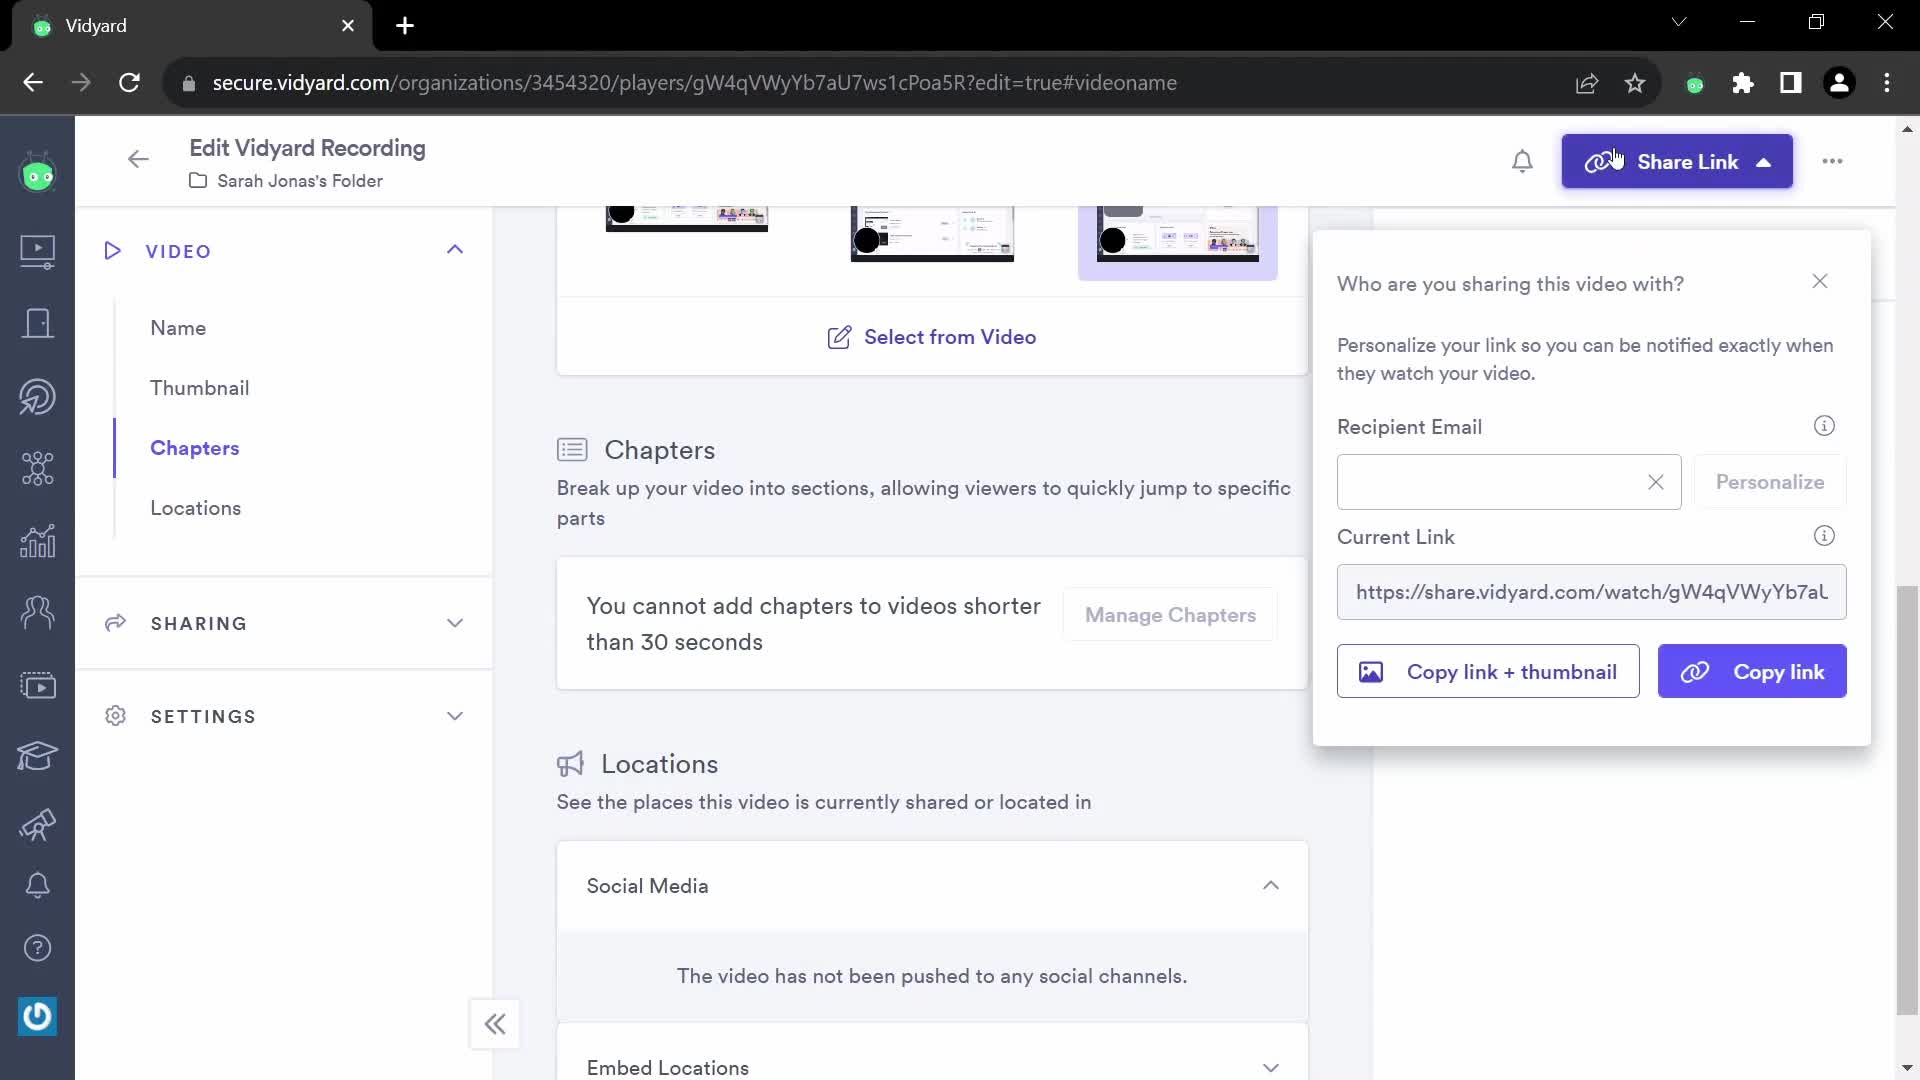
Task: Switch to the Vidyard browser tab
Action: [192, 26]
